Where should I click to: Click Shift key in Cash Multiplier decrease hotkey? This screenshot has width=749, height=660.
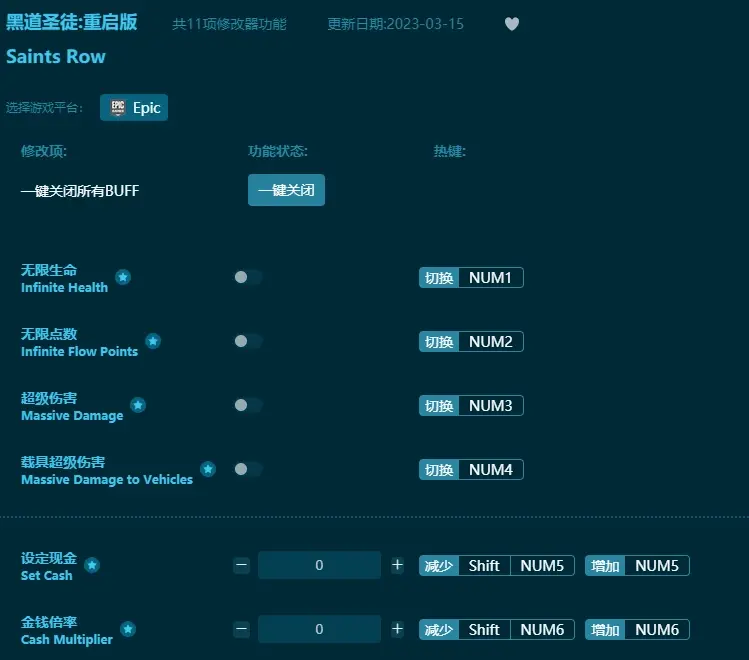(x=484, y=629)
